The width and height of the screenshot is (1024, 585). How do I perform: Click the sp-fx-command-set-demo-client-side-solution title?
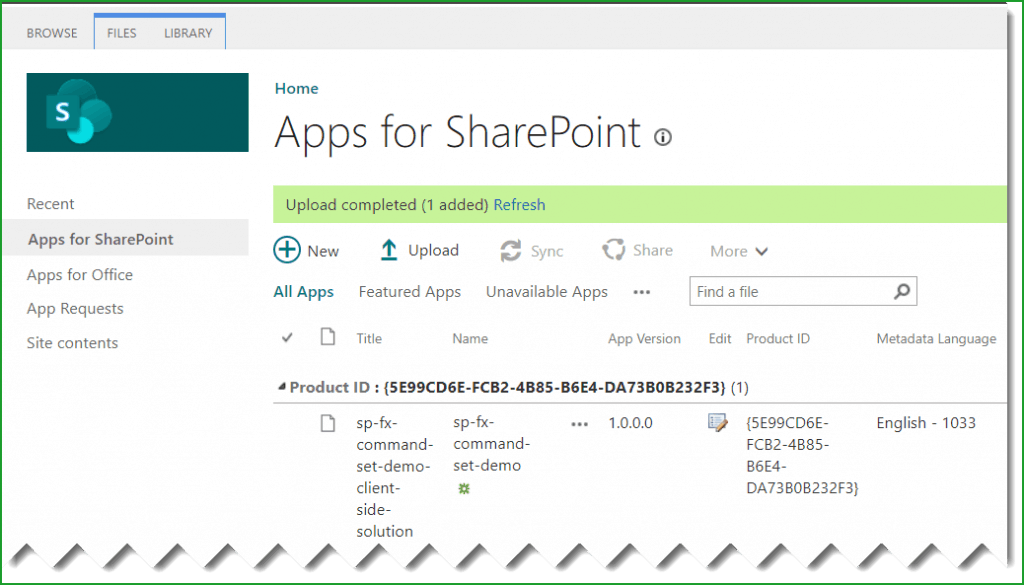click(394, 477)
